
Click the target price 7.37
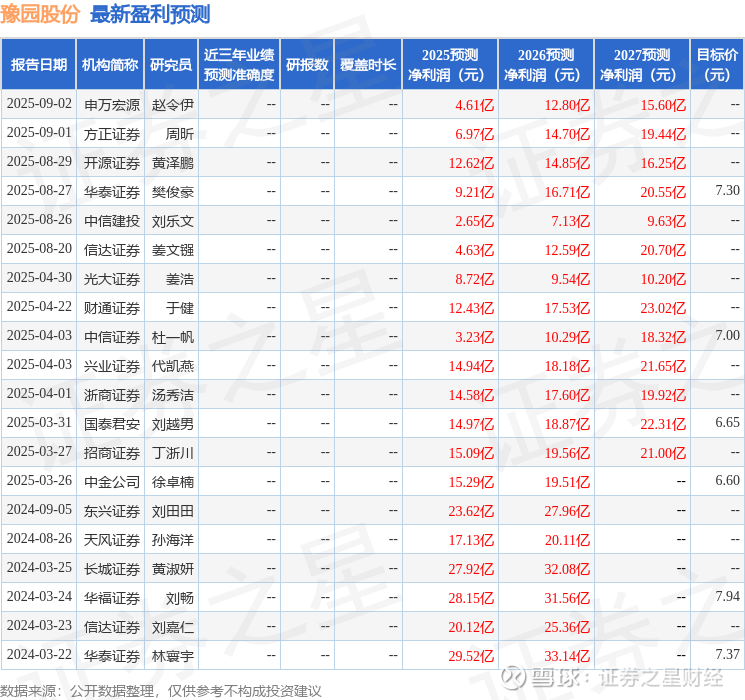pos(727,654)
